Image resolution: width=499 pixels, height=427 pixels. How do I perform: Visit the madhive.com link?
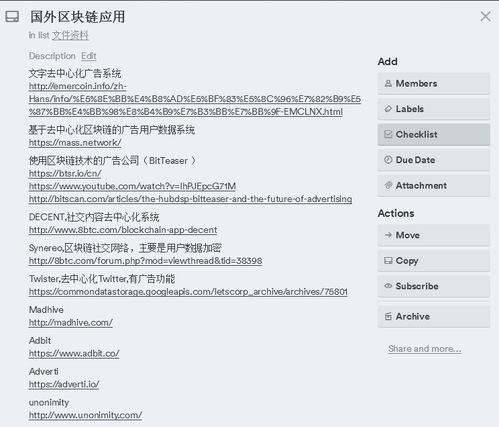pyautogui.click(x=71, y=322)
